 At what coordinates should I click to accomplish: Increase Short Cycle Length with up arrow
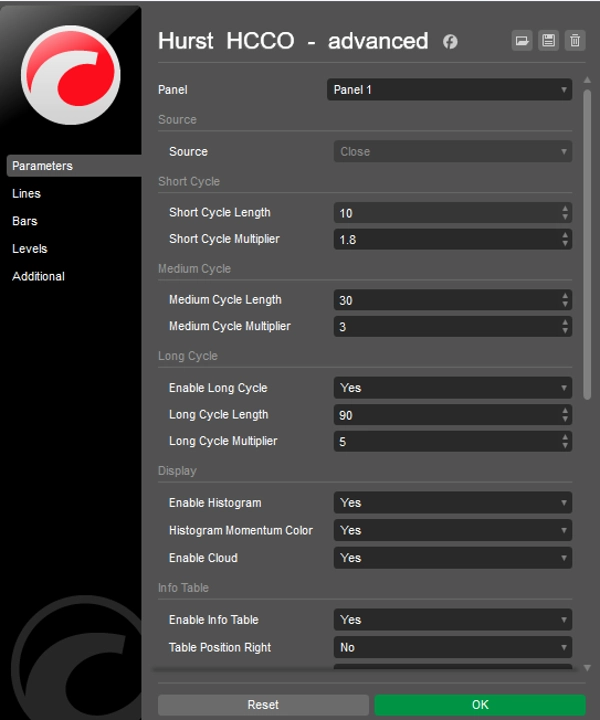pos(565,208)
